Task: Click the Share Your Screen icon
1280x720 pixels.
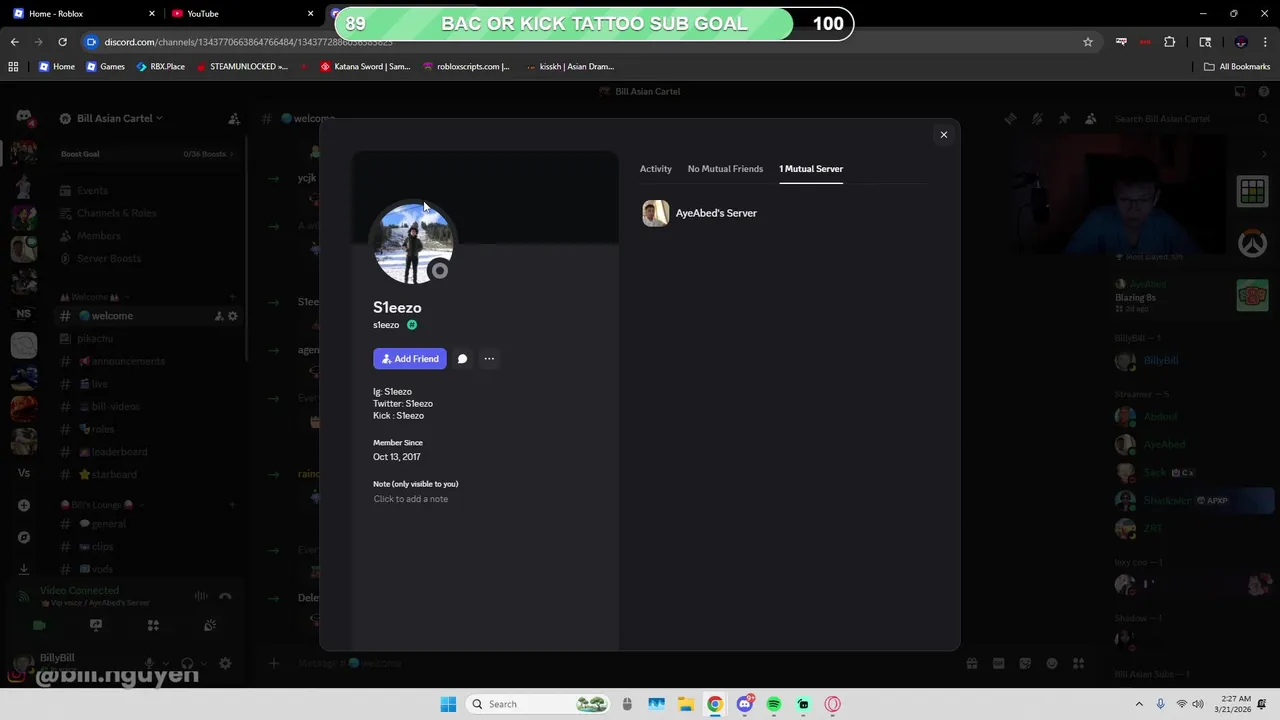Action: coord(96,626)
